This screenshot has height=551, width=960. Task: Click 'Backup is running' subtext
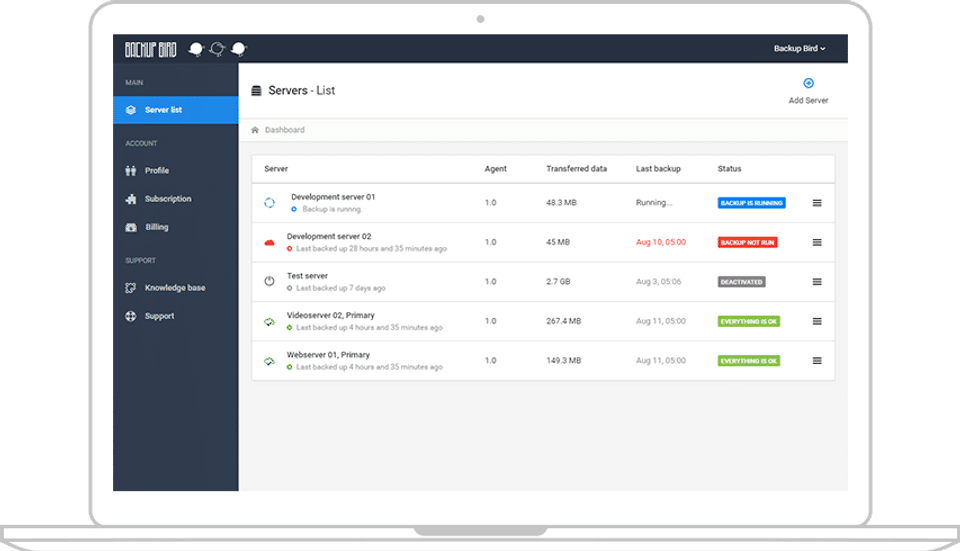[x=332, y=209]
